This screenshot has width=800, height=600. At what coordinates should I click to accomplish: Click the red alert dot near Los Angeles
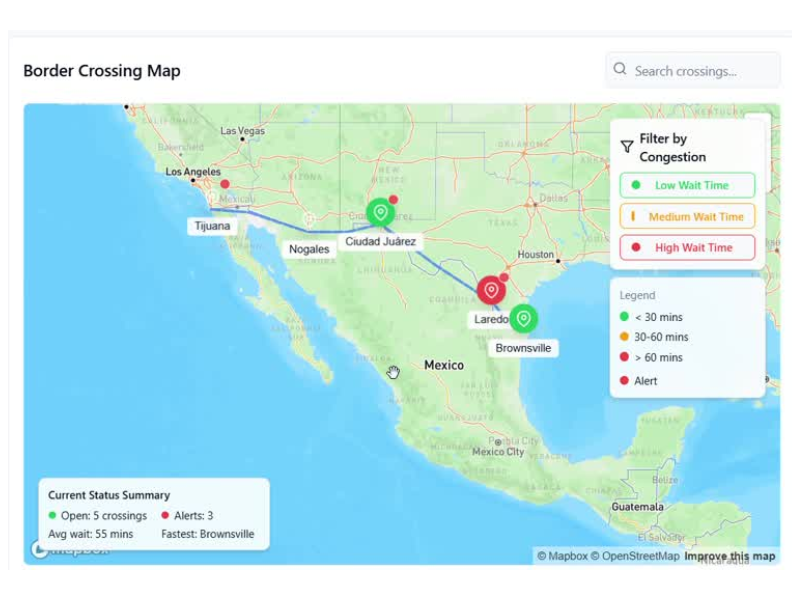point(224,184)
